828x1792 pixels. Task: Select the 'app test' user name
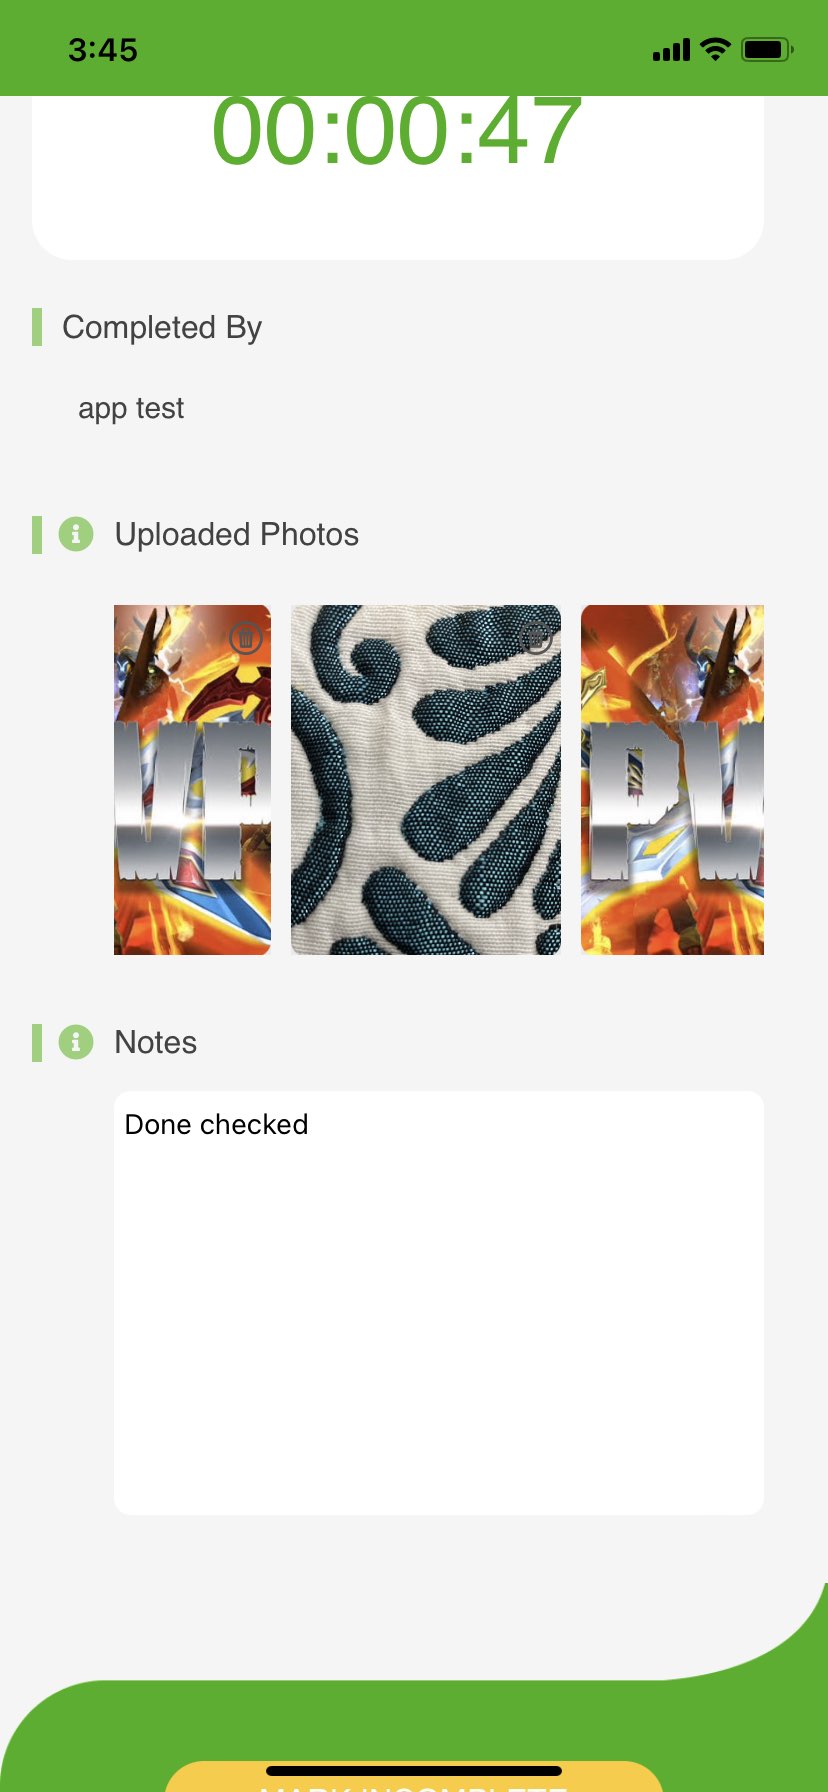(131, 408)
